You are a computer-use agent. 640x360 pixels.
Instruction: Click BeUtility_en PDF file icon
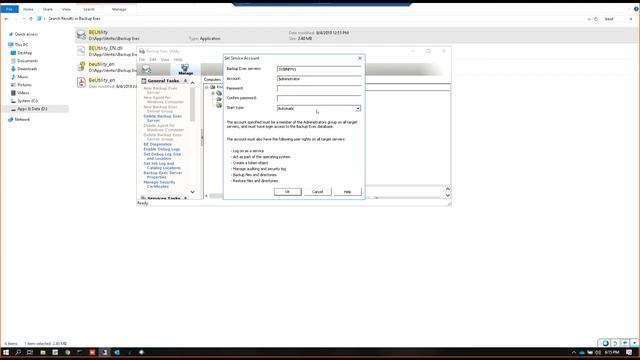[81, 83]
